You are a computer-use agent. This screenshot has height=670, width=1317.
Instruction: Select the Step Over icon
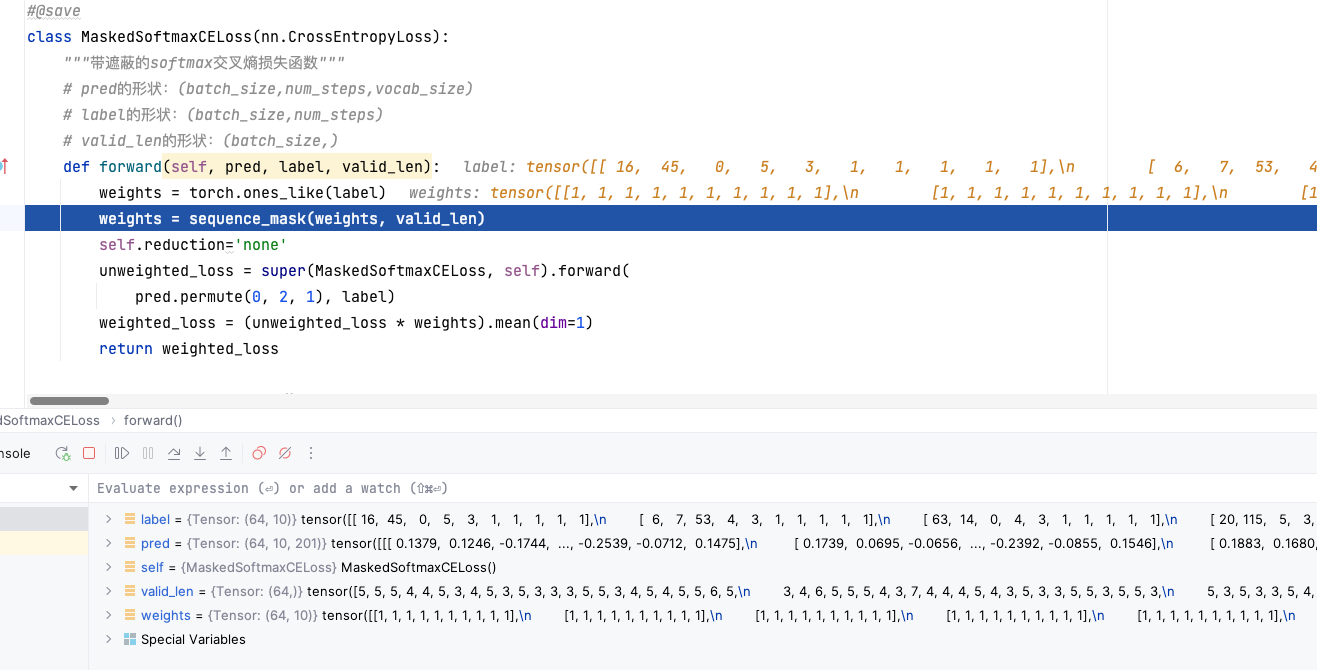coord(174,453)
